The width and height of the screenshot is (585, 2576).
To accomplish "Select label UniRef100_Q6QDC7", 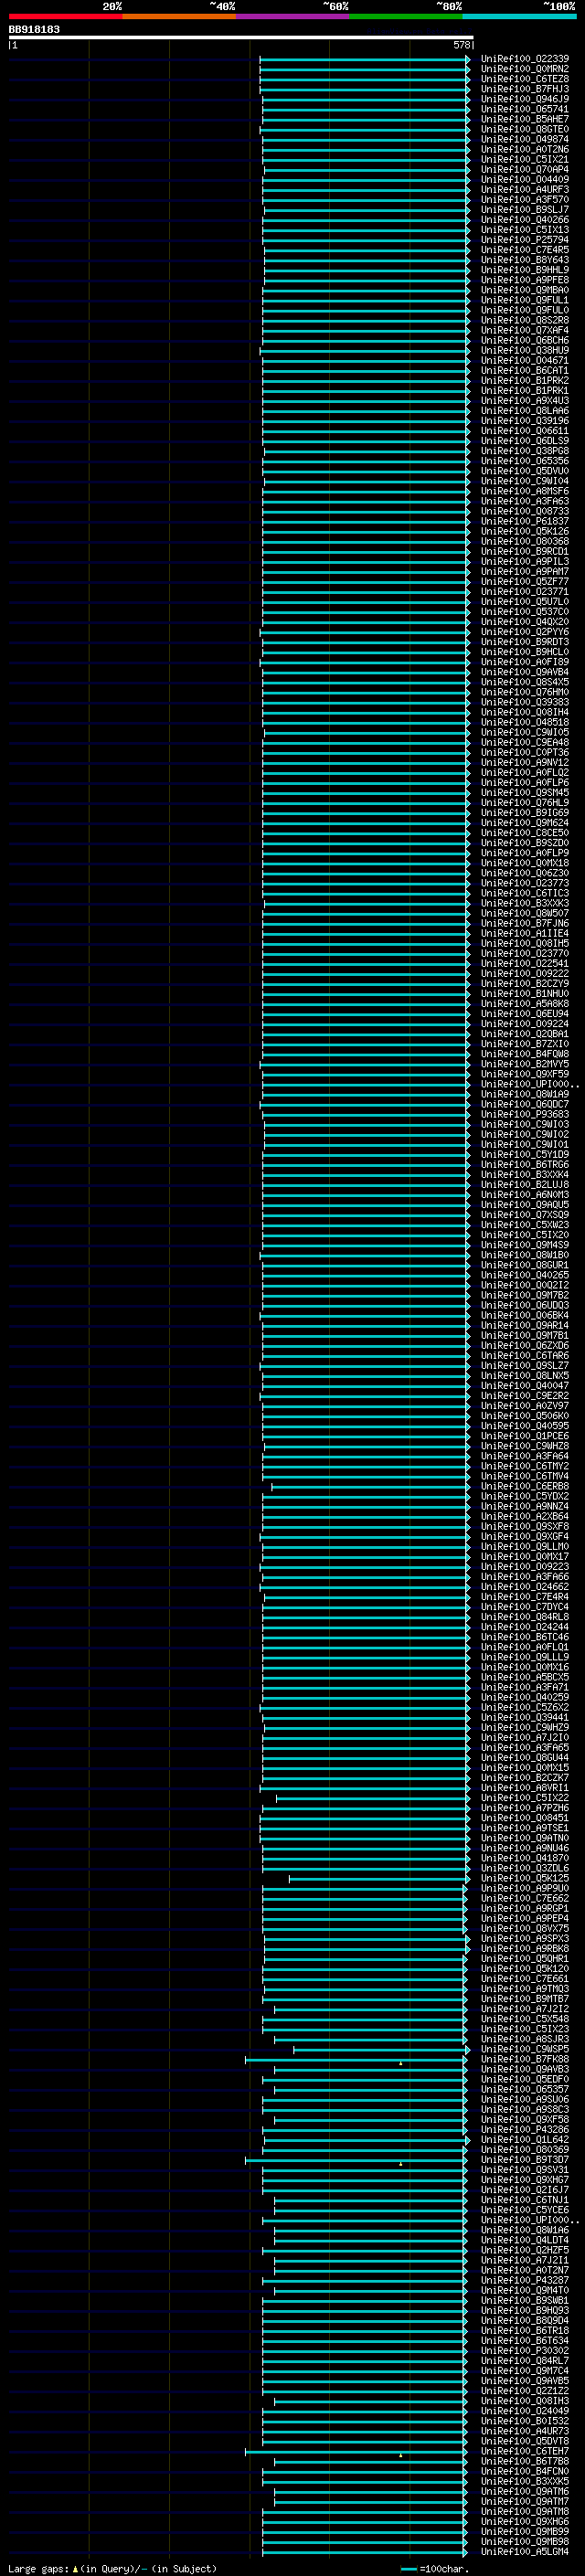I will pos(524,1104).
